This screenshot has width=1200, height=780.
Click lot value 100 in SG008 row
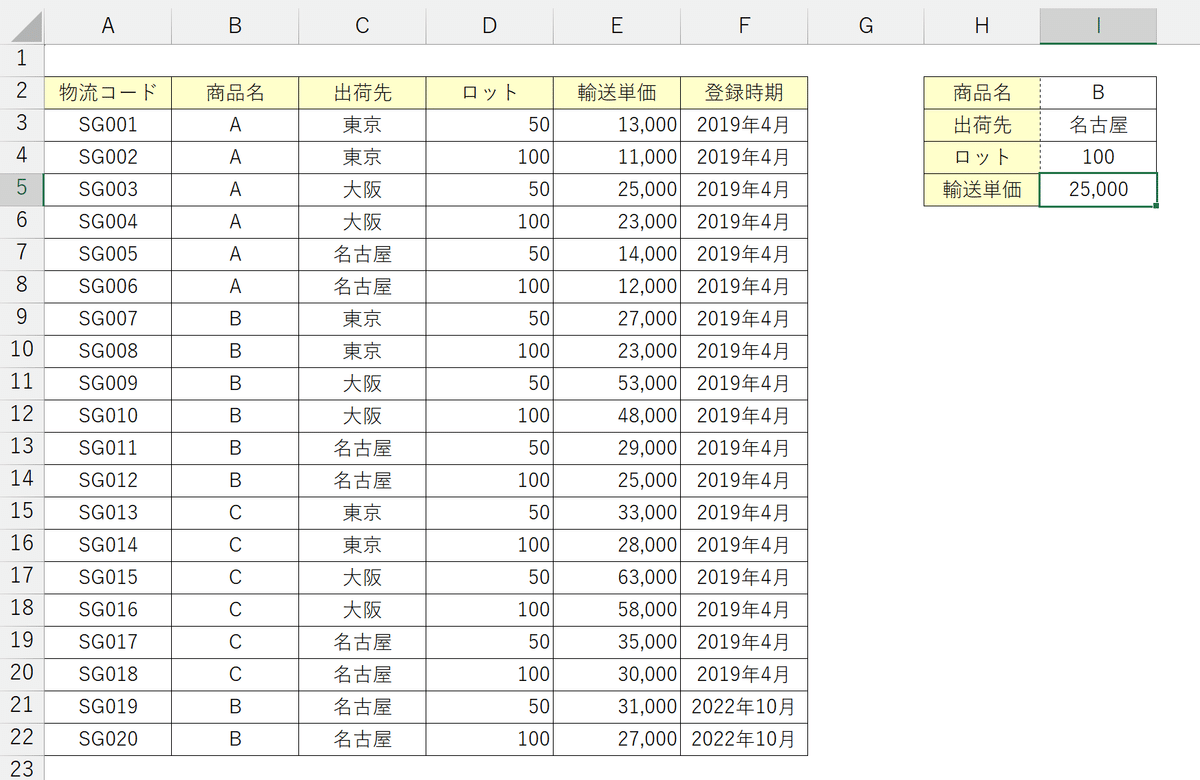pos(489,351)
